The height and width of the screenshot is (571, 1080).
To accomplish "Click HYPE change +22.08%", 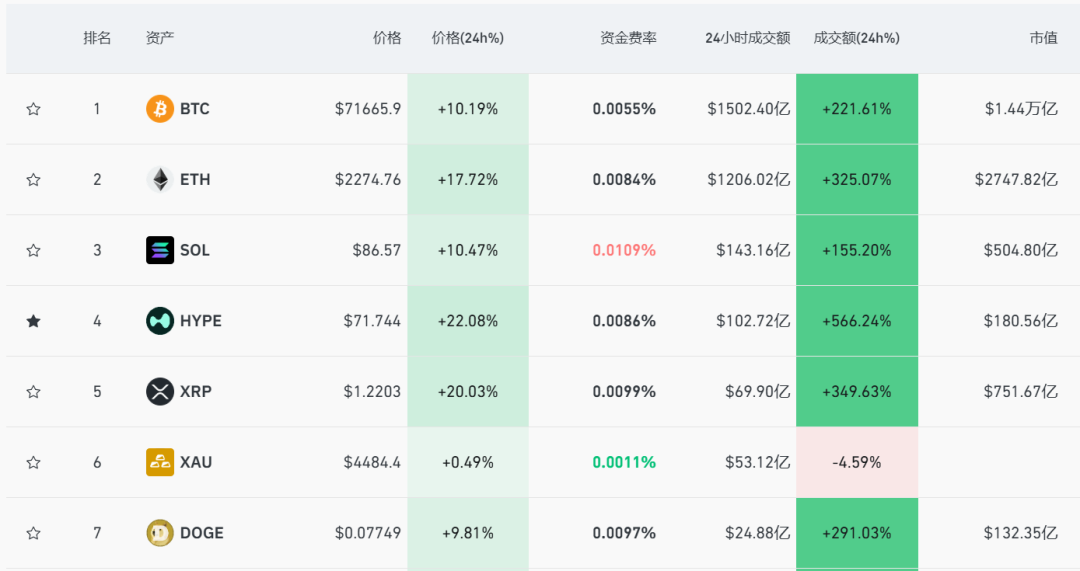I will click(x=468, y=321).
